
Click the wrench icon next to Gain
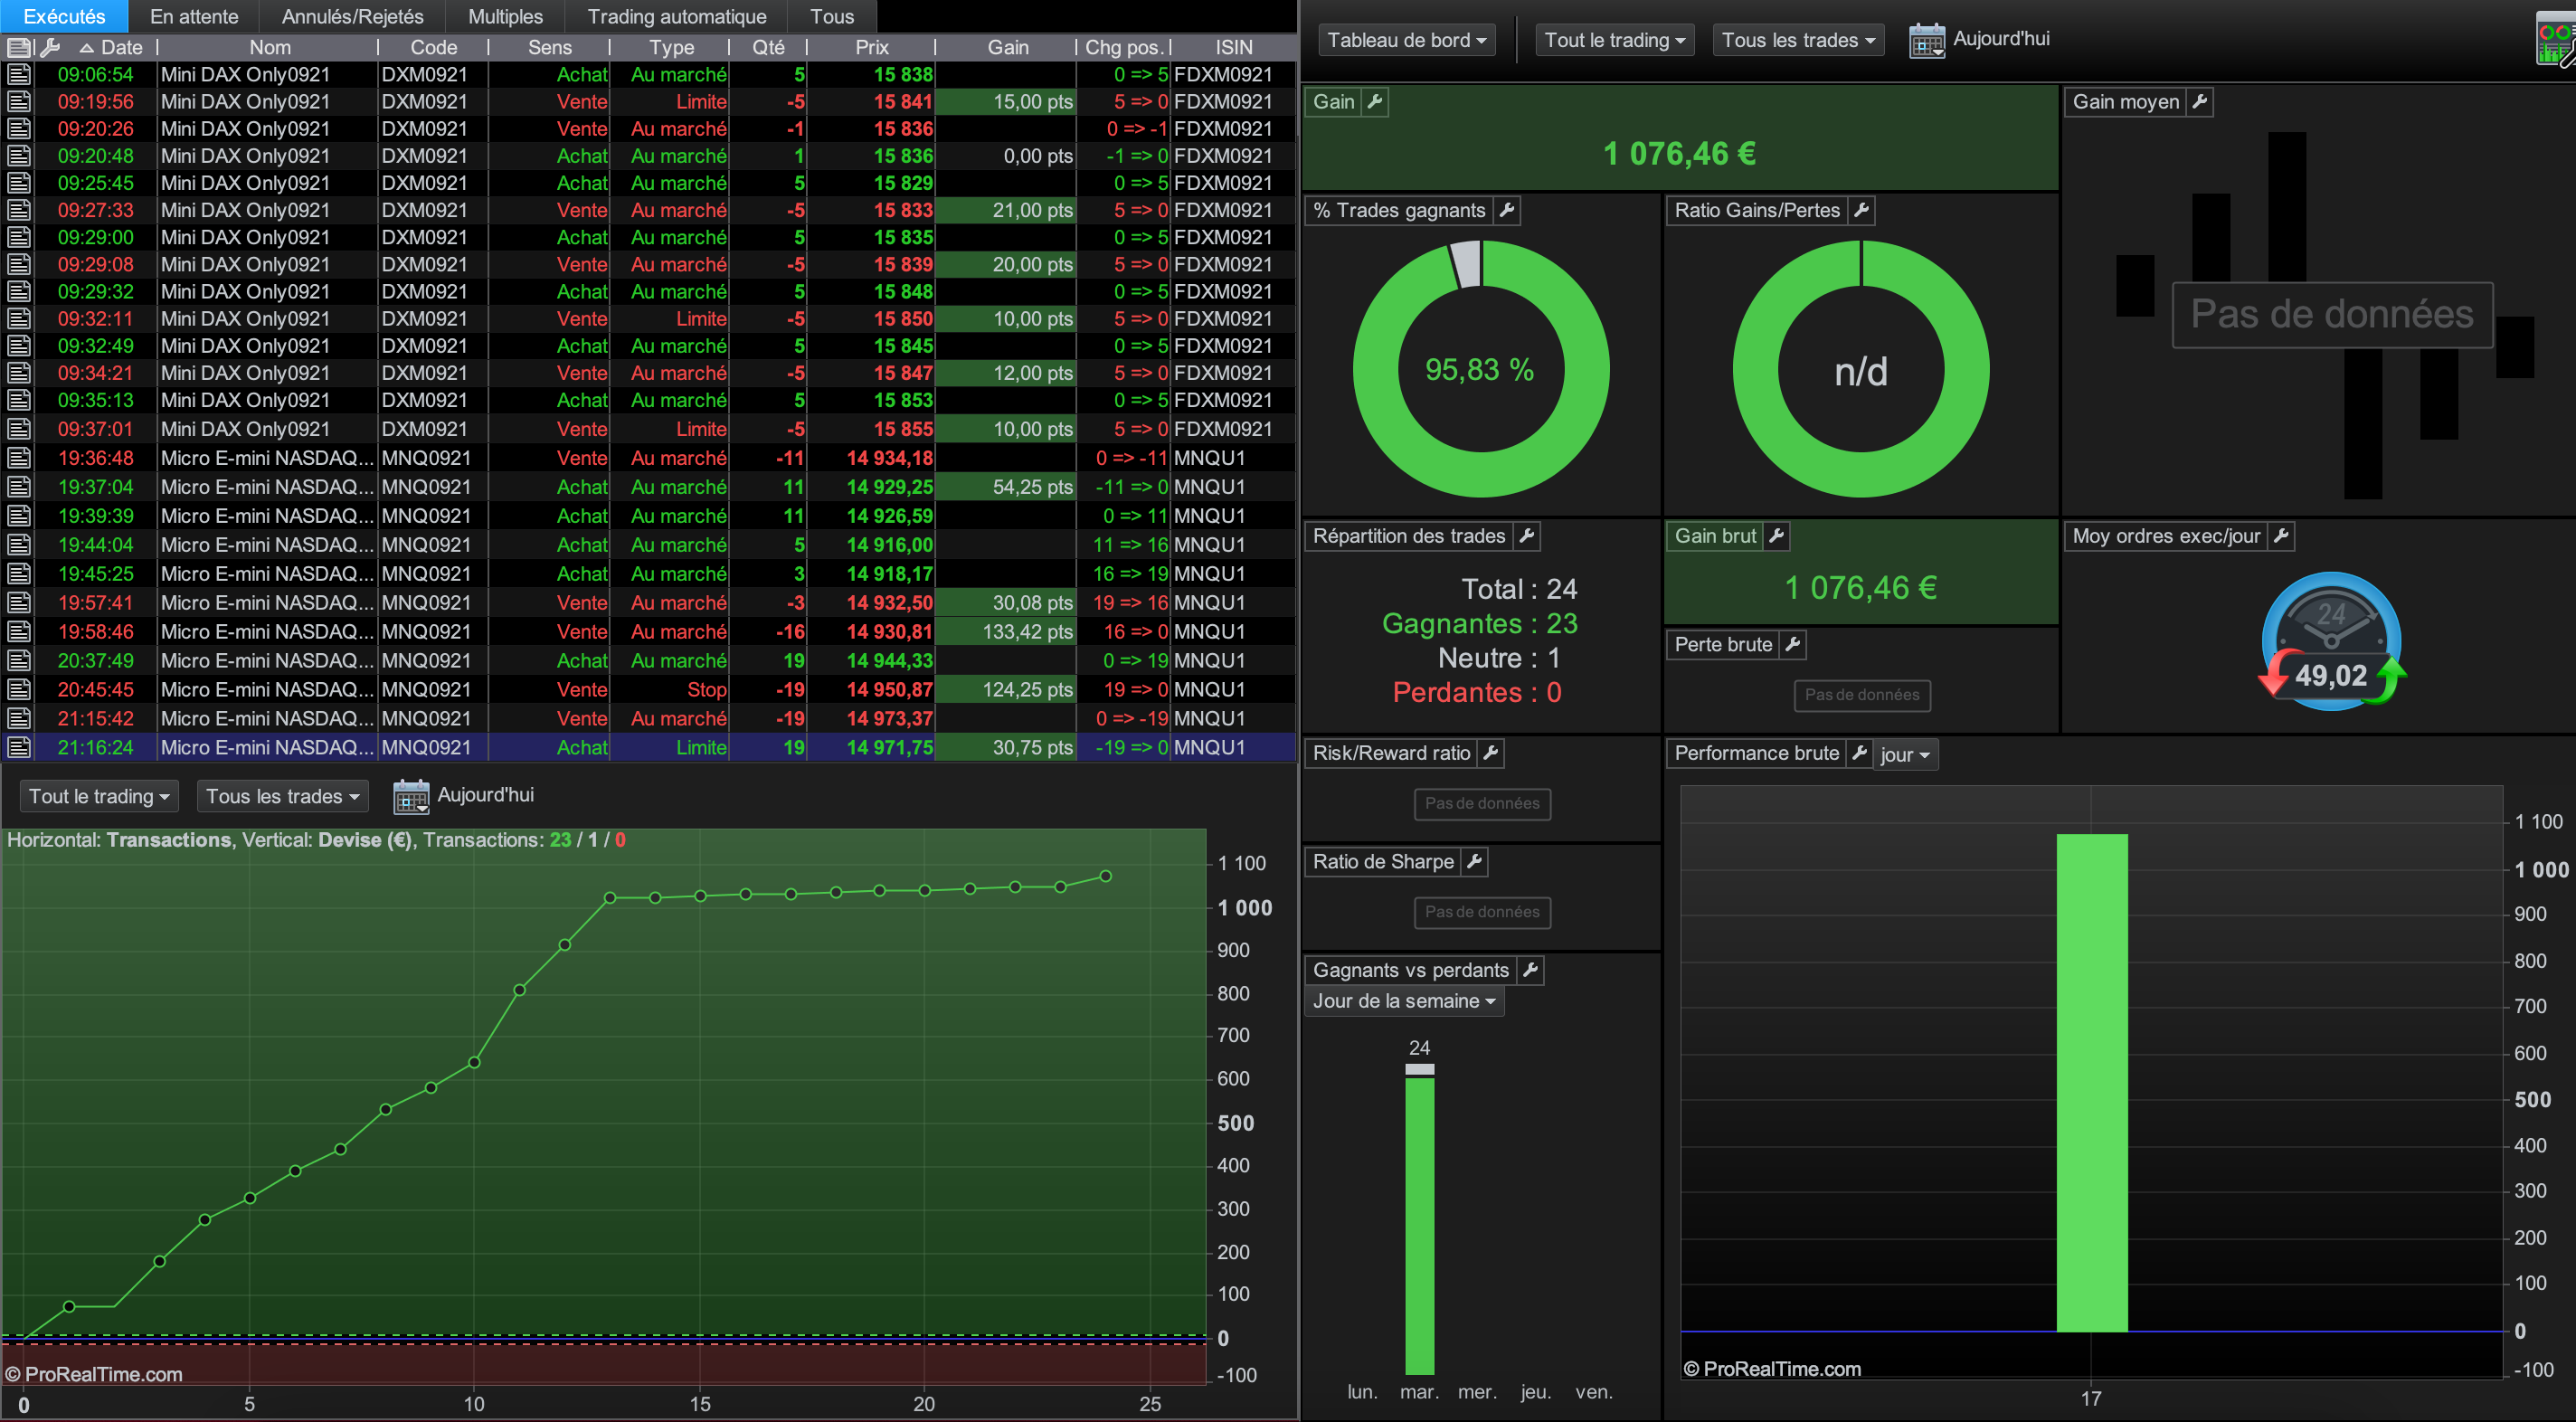[x=1375, y=101]
